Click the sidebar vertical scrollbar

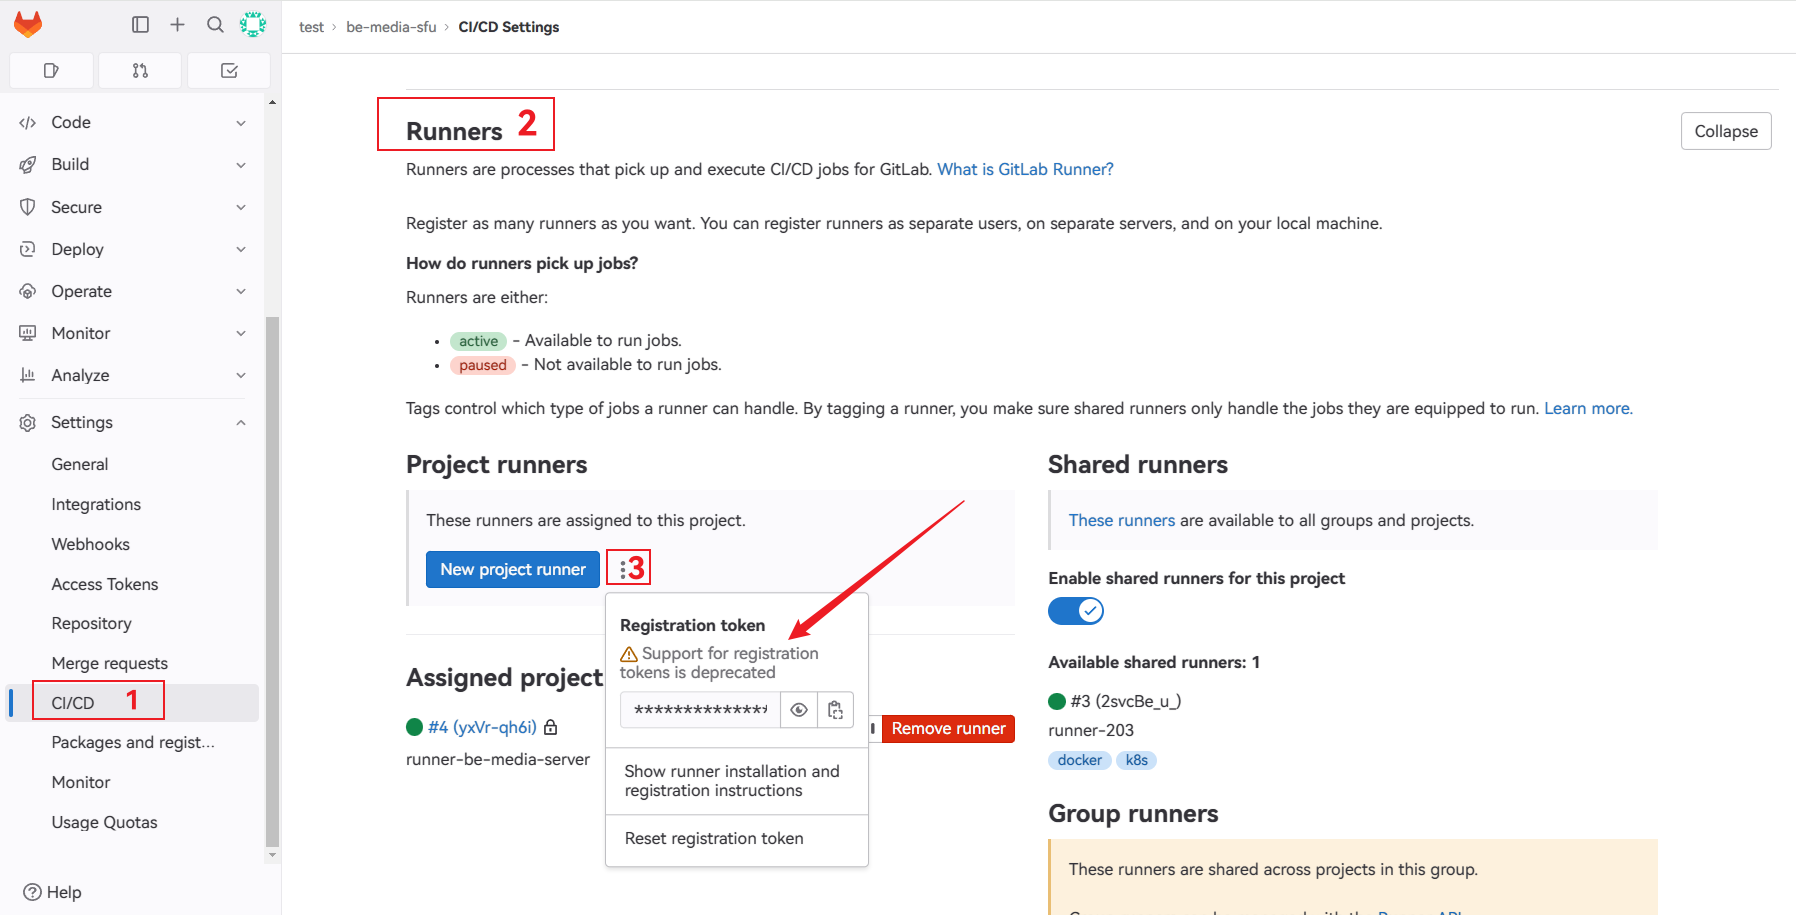272,580
